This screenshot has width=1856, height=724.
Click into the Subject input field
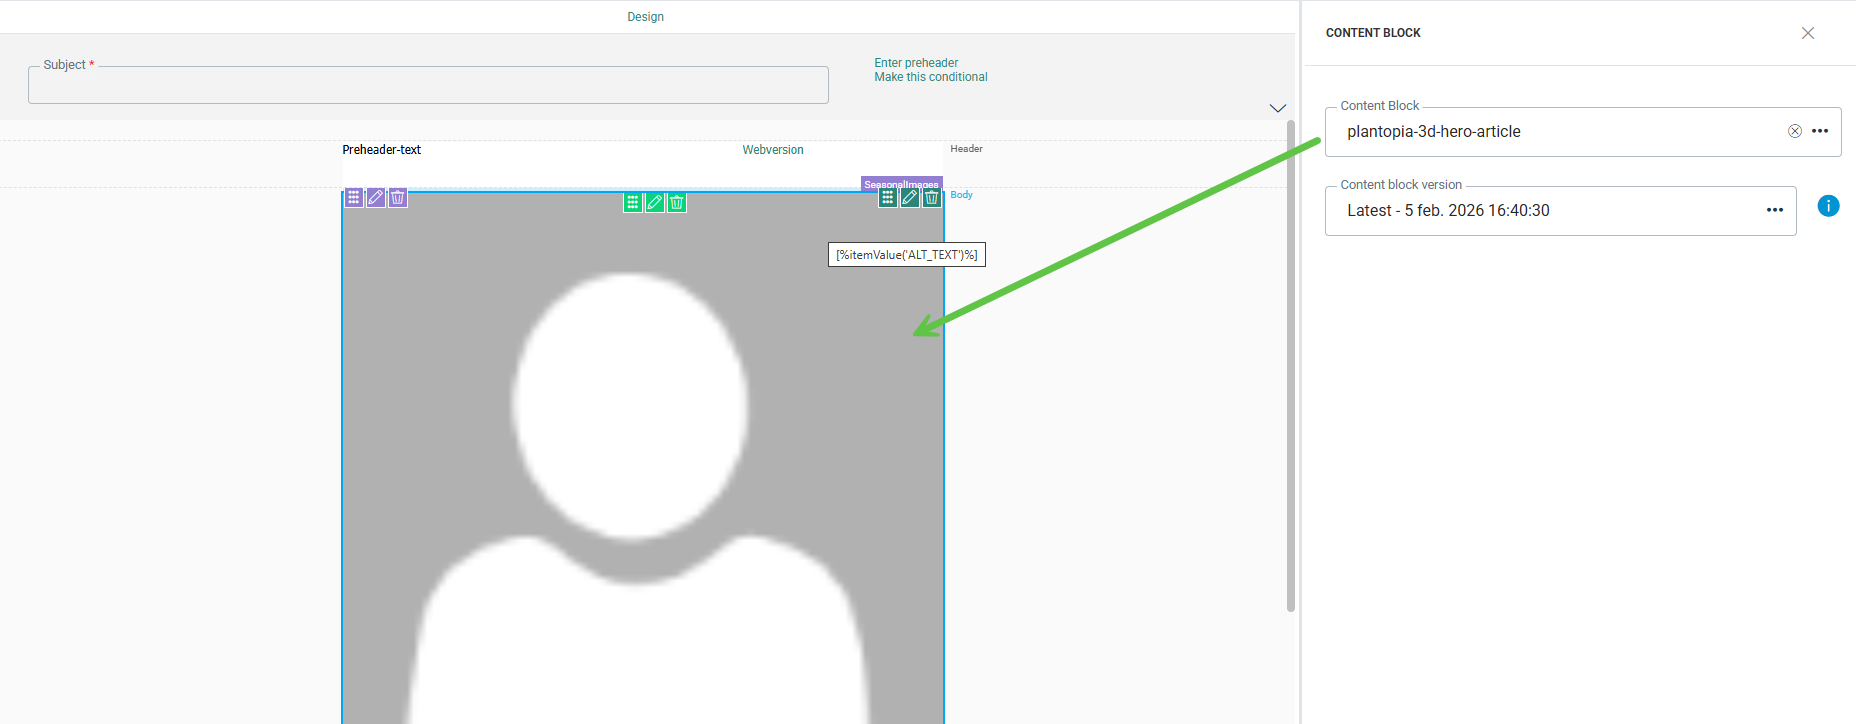click(x=428, y=86)
